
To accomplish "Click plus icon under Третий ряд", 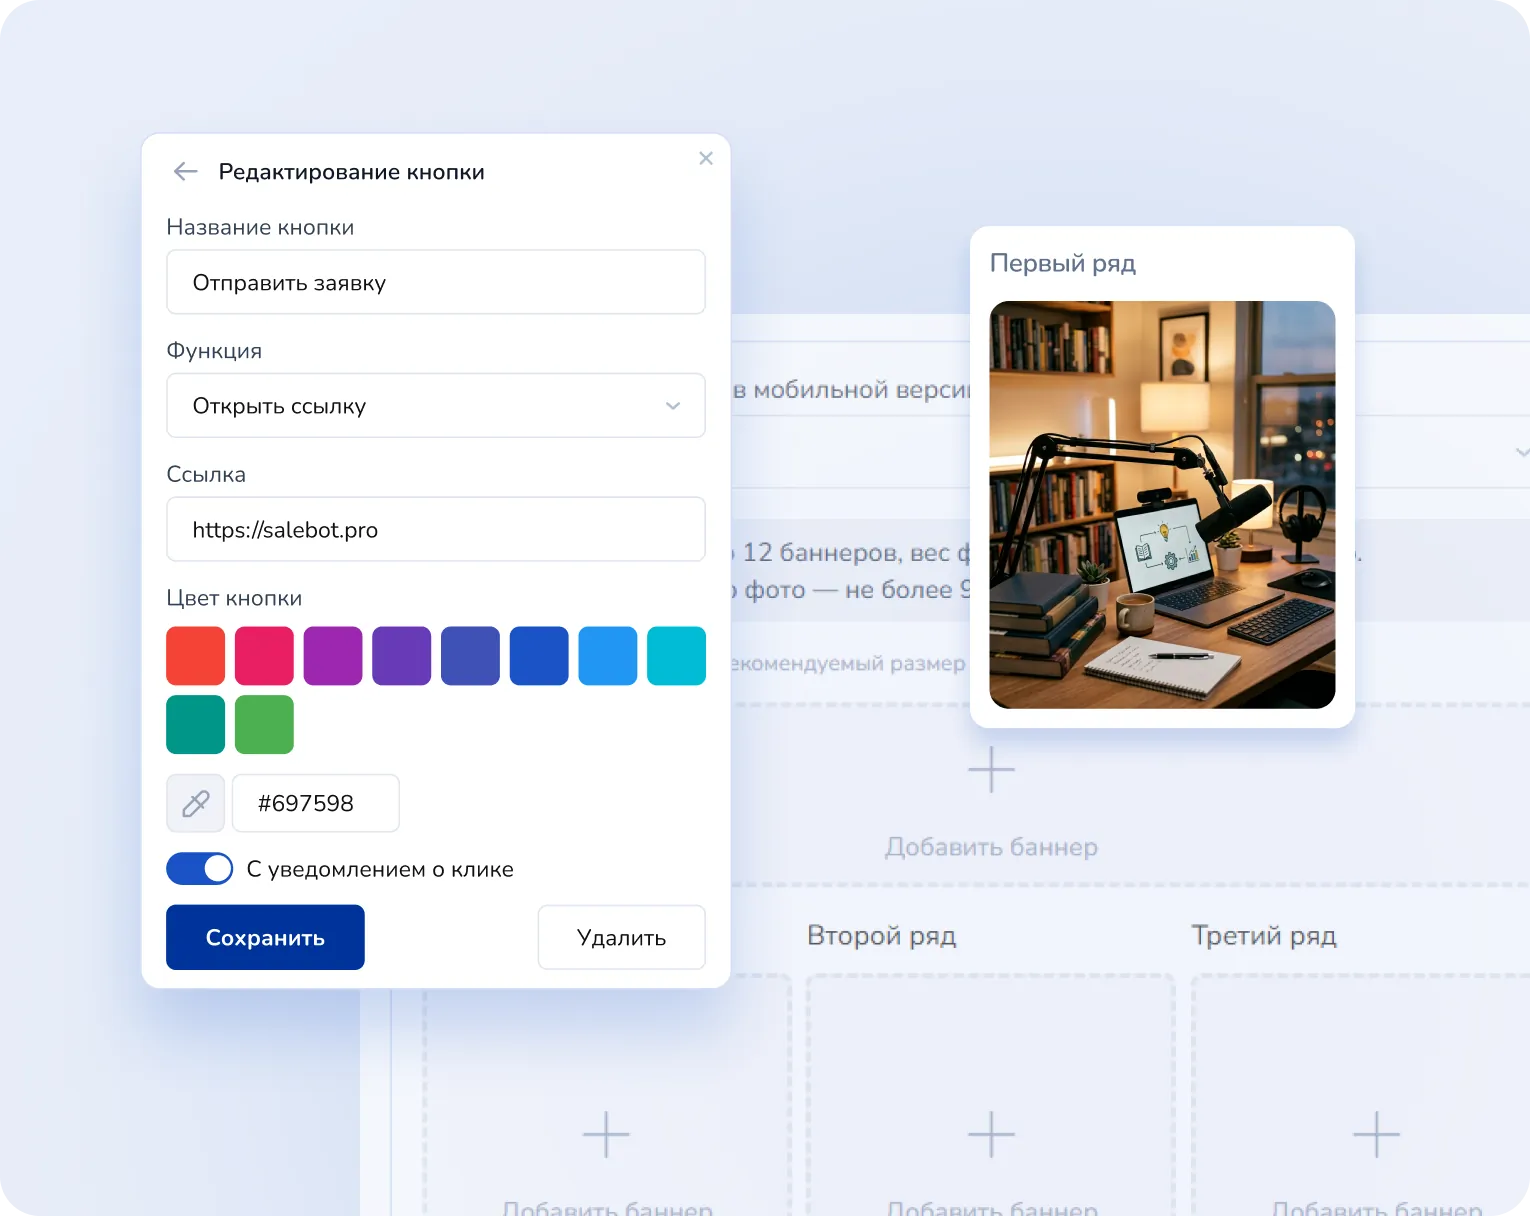I will tap(1376, 1134).
